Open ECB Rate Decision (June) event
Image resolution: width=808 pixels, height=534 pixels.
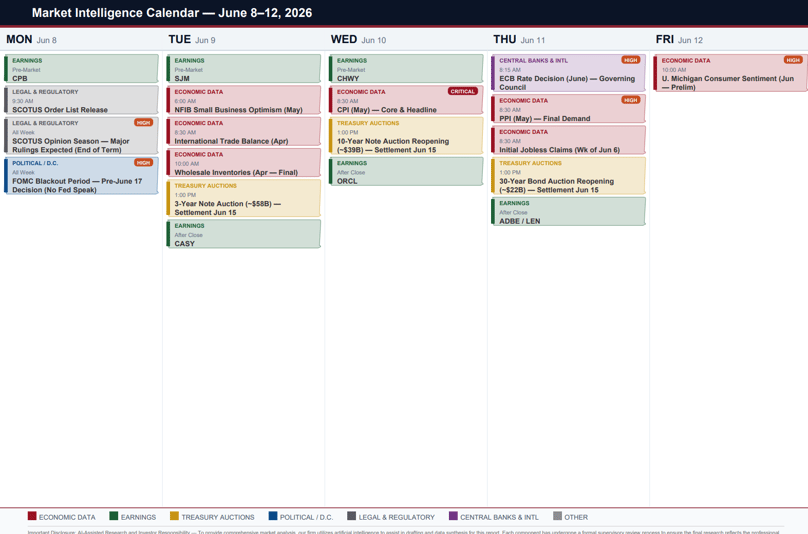pyautogui.click(x=568, y=73)
